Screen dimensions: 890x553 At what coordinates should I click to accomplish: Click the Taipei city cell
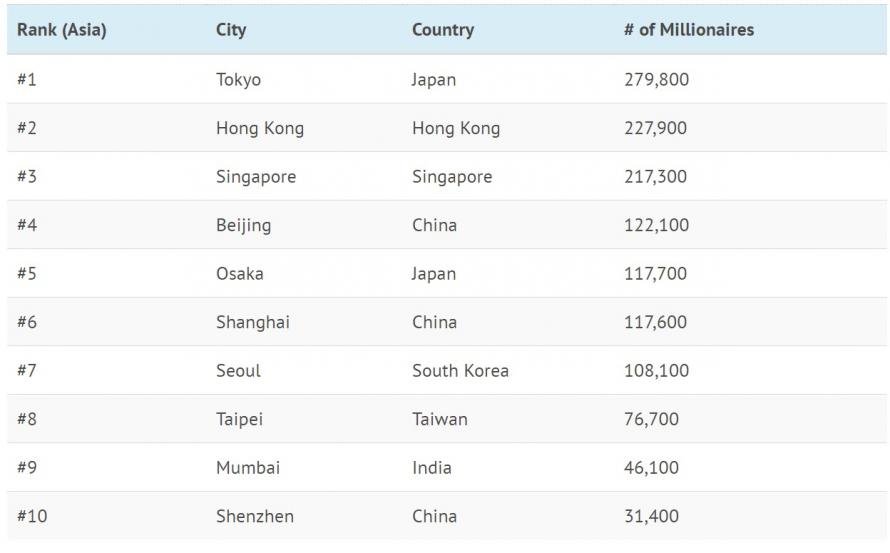pos(240,420)
